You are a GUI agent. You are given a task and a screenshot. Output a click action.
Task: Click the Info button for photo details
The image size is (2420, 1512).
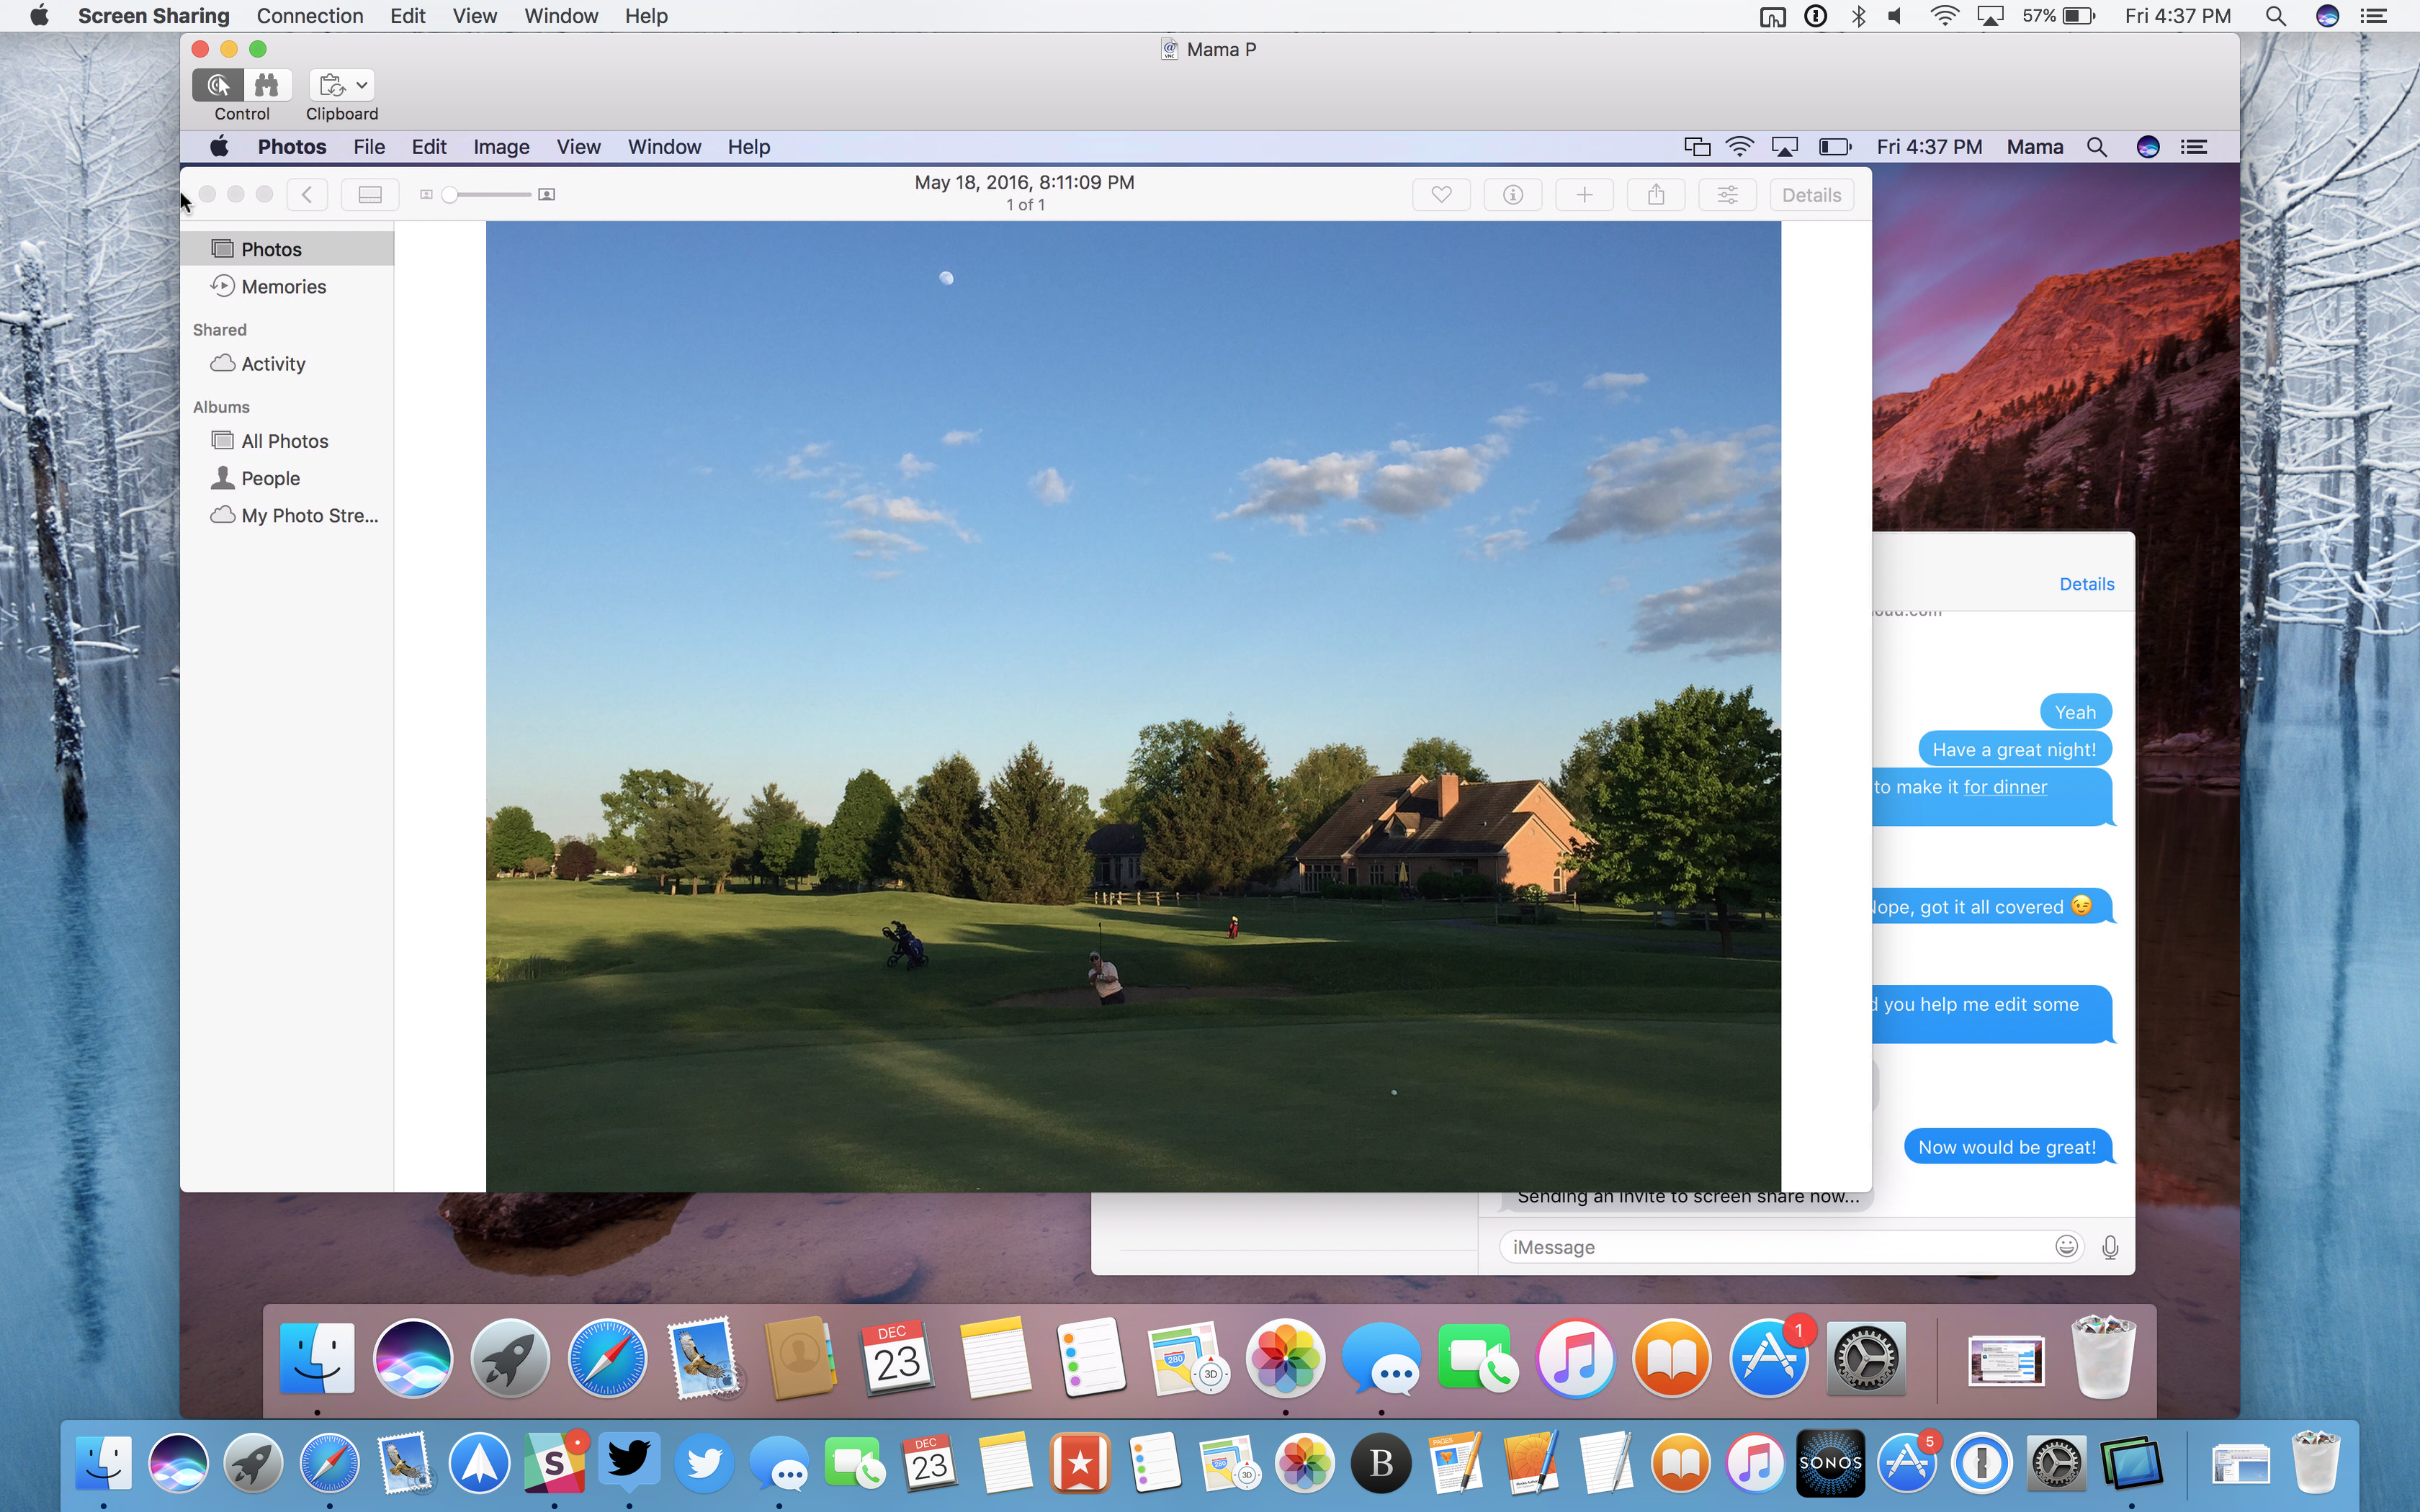tap(1512, 194)
